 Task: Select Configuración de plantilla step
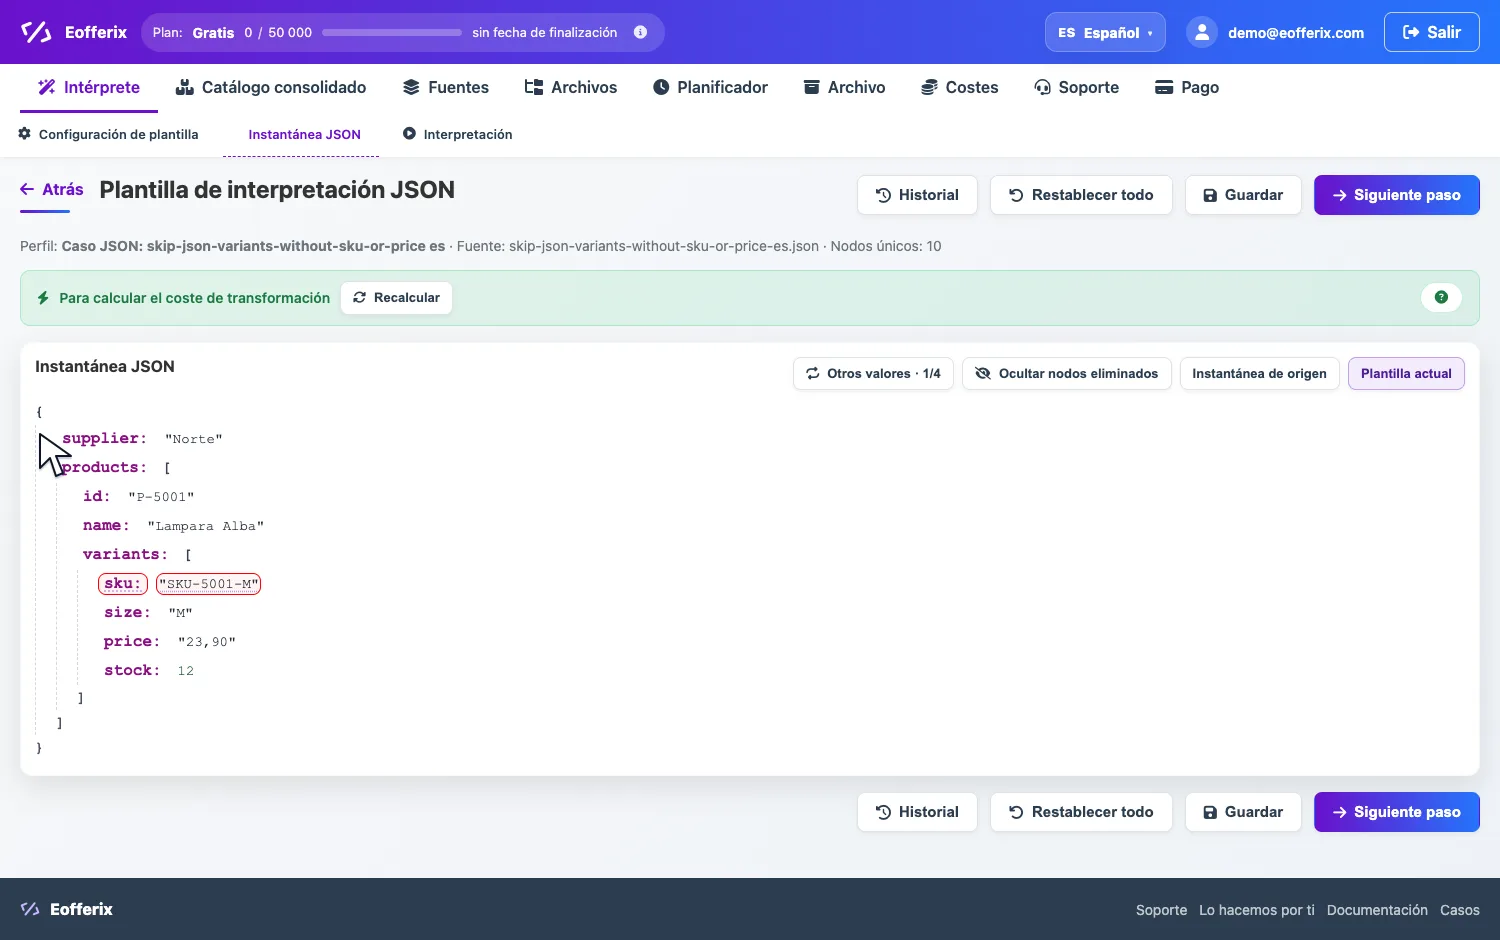[108, 134]
